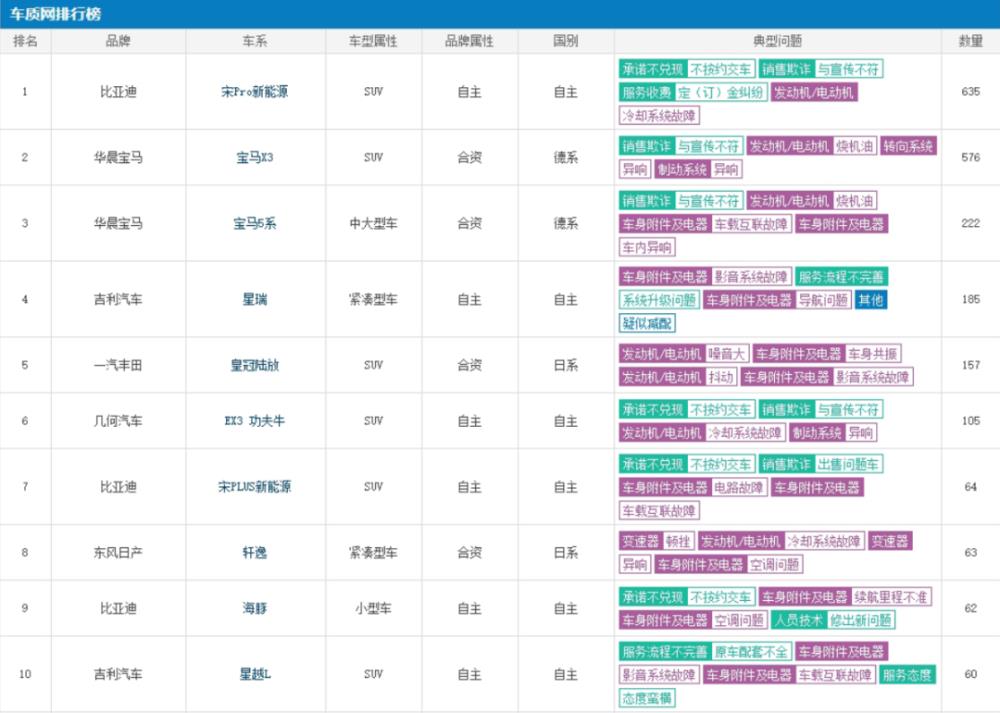Click the 222 count value
The image size is (1000, 713).
tap(971, 223)
